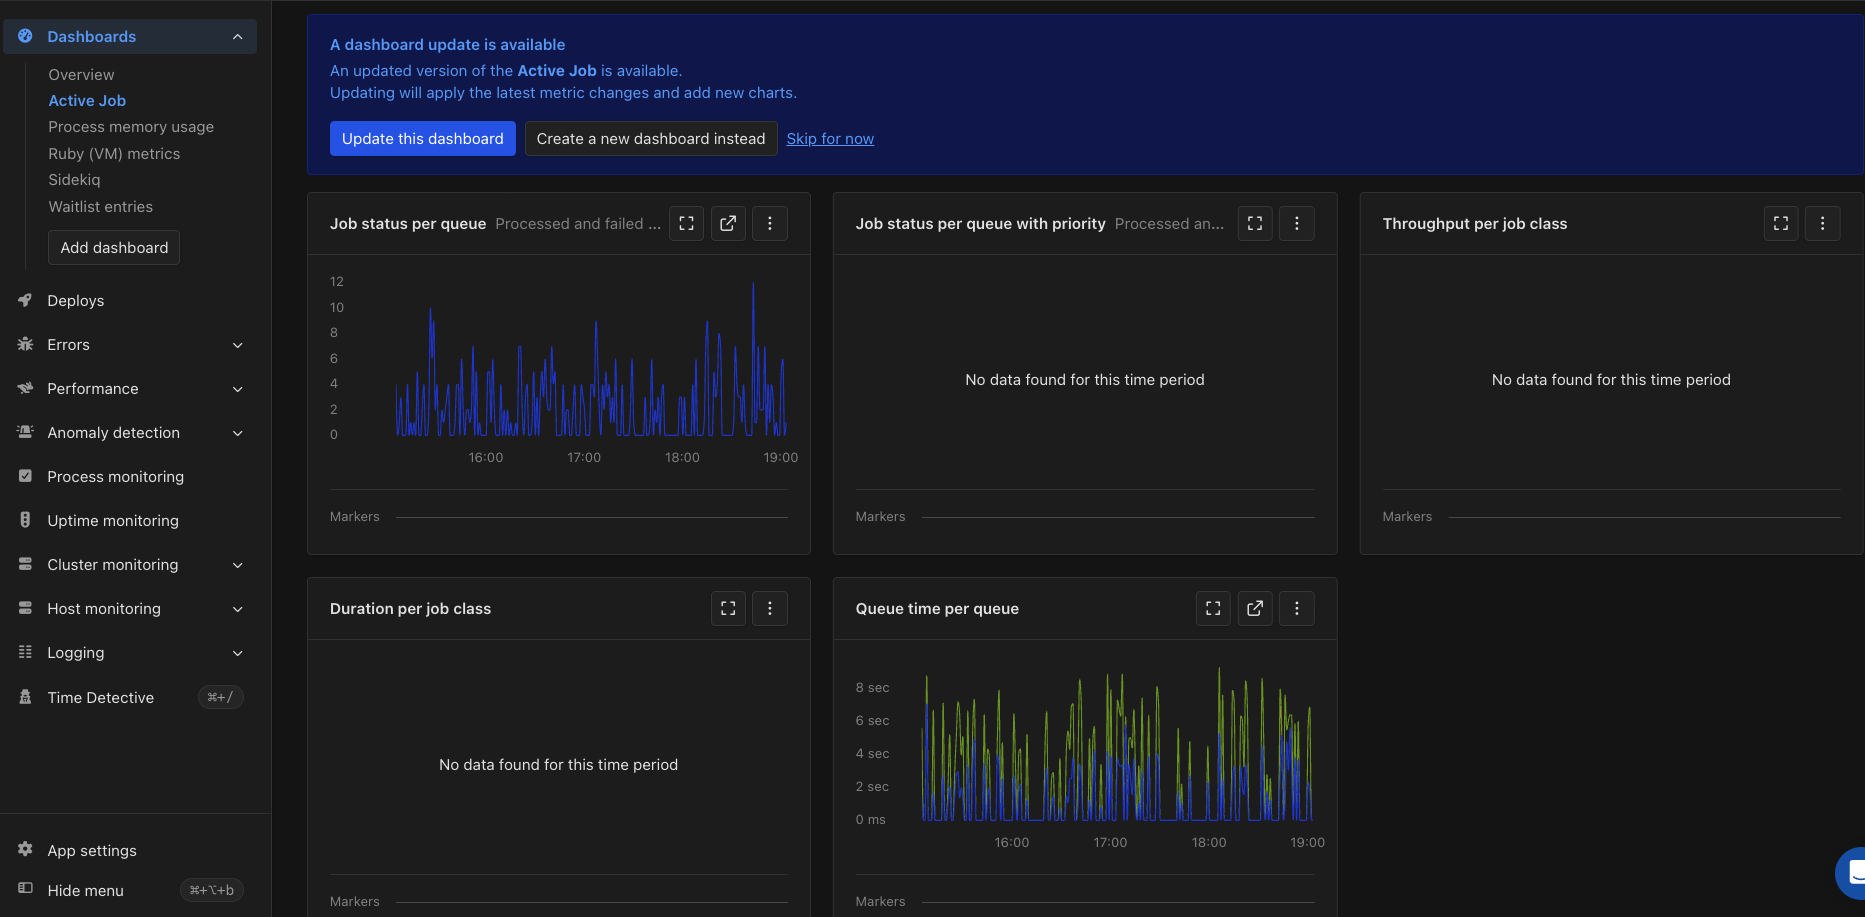Open options menu for Queue time per queue

coord(1297,609)
